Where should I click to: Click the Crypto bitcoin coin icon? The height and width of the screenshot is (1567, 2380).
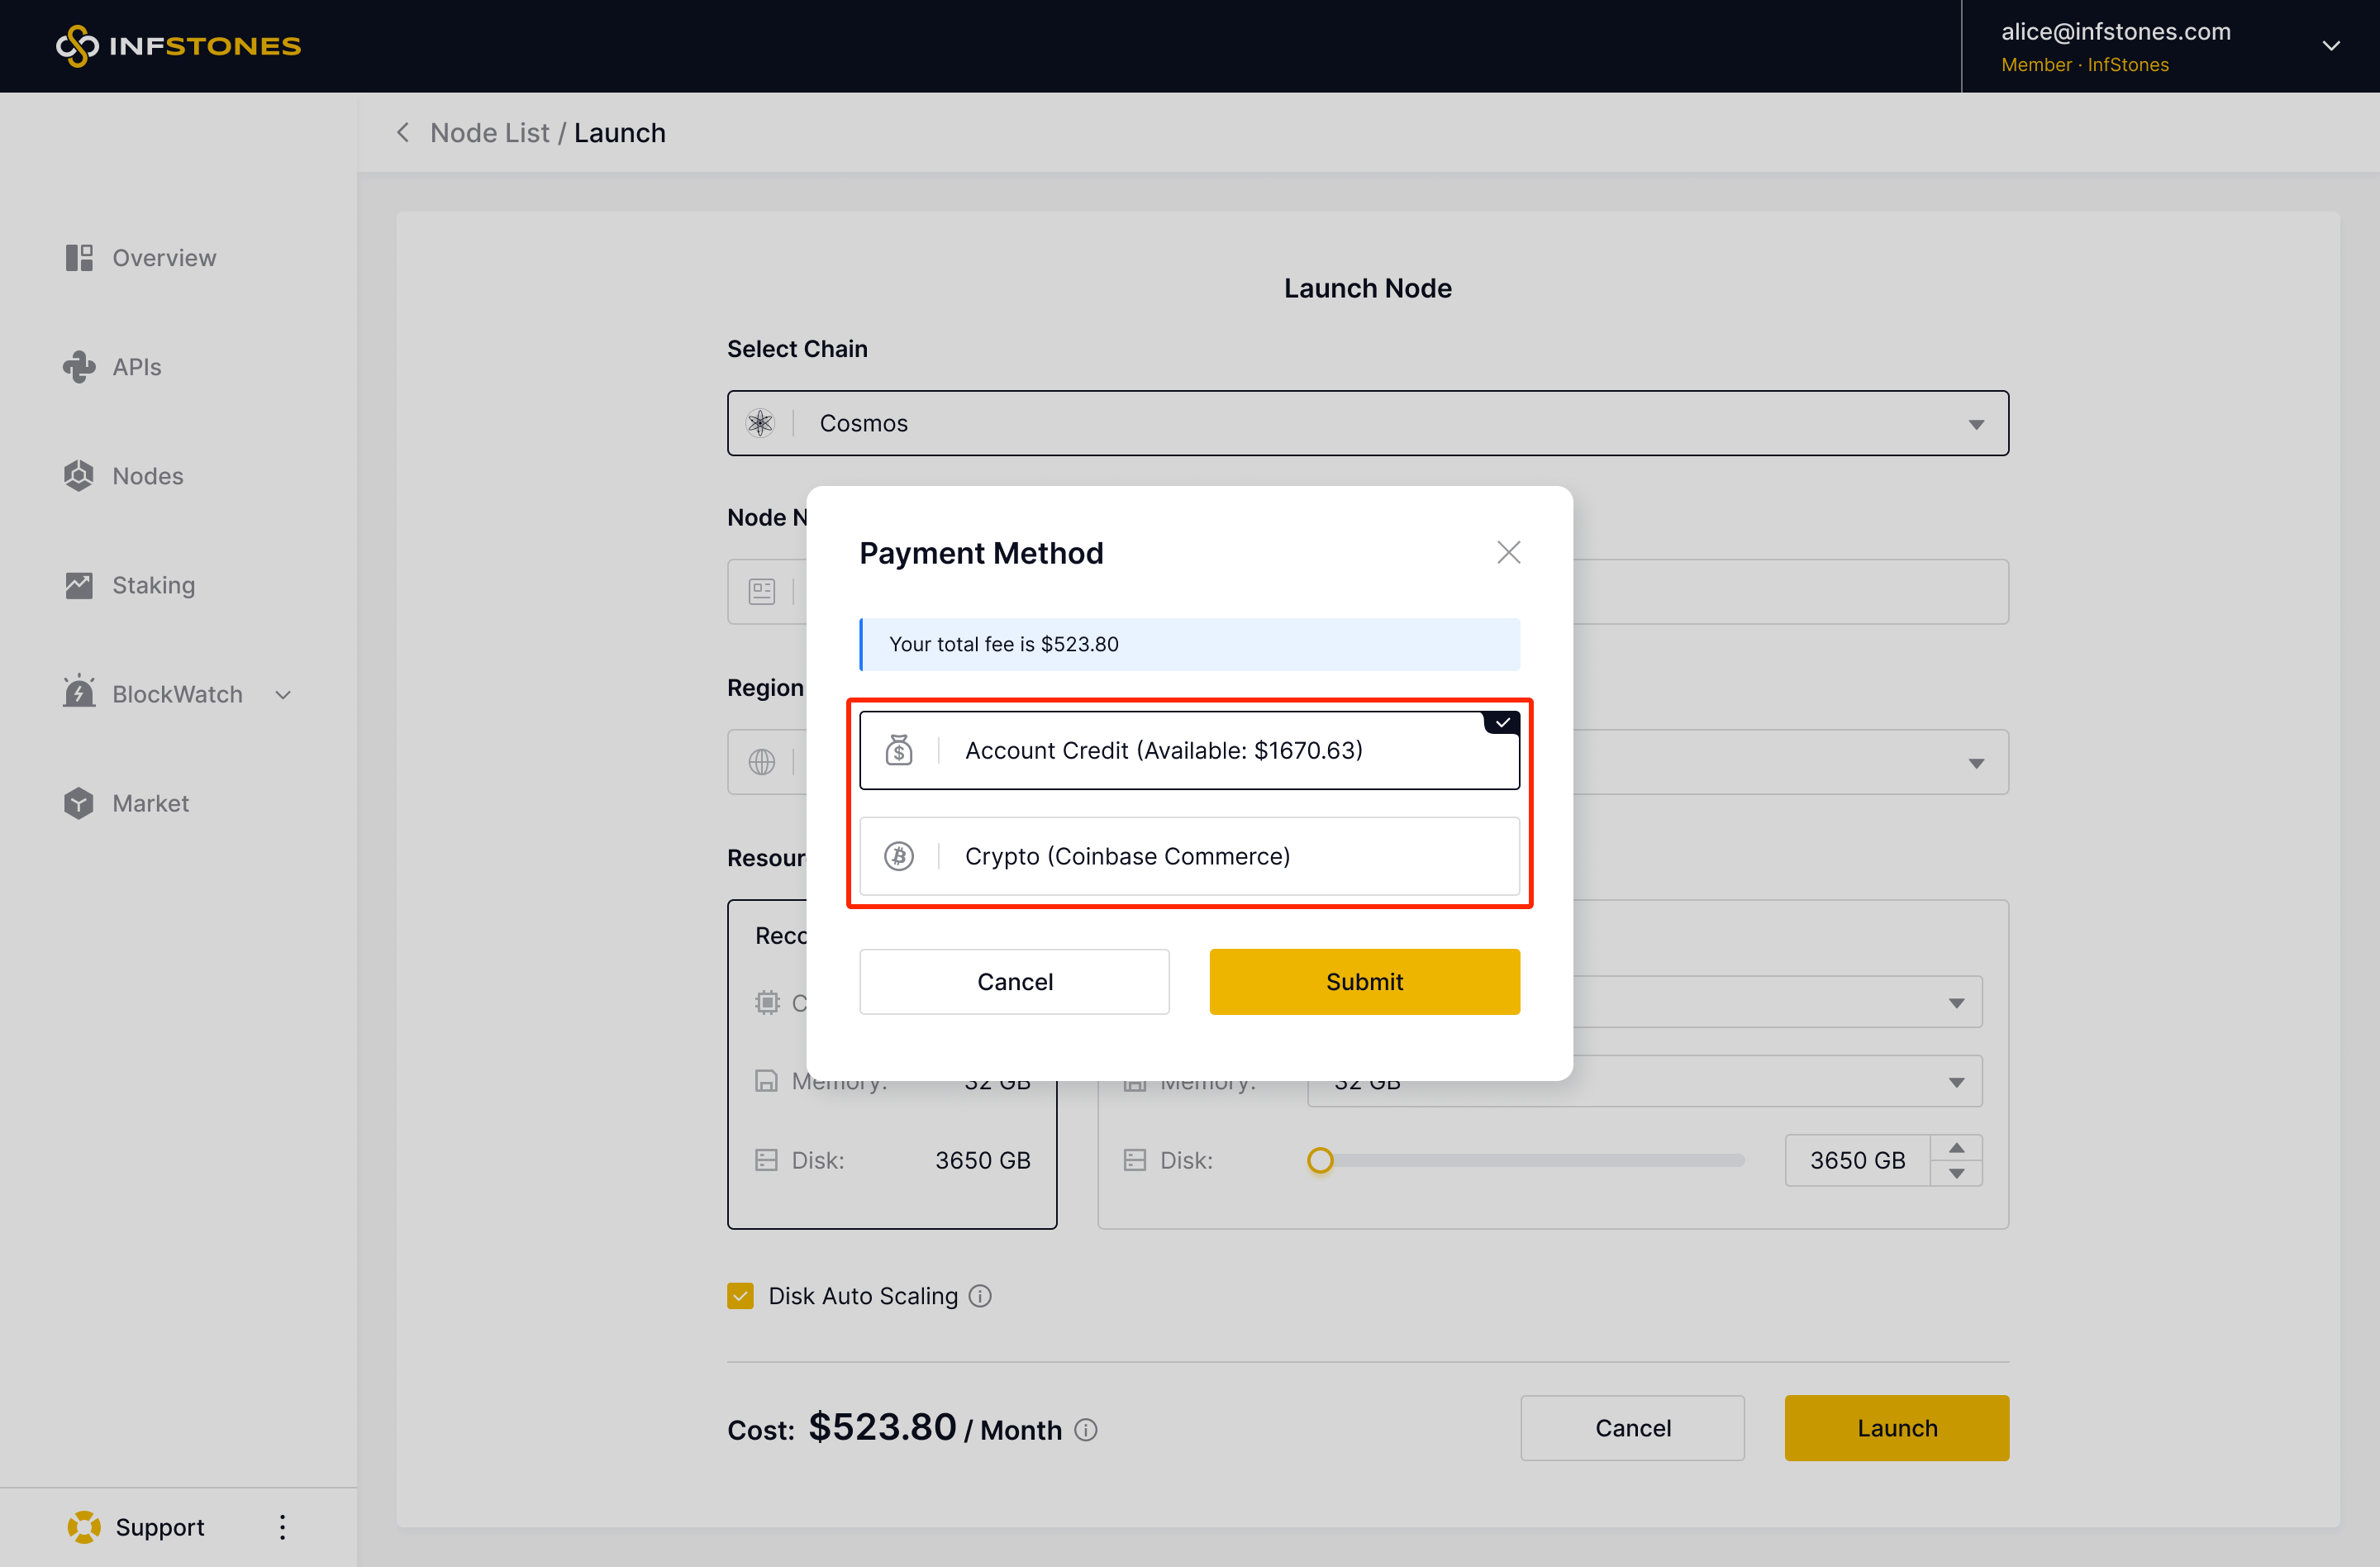(x=899, y=856)
